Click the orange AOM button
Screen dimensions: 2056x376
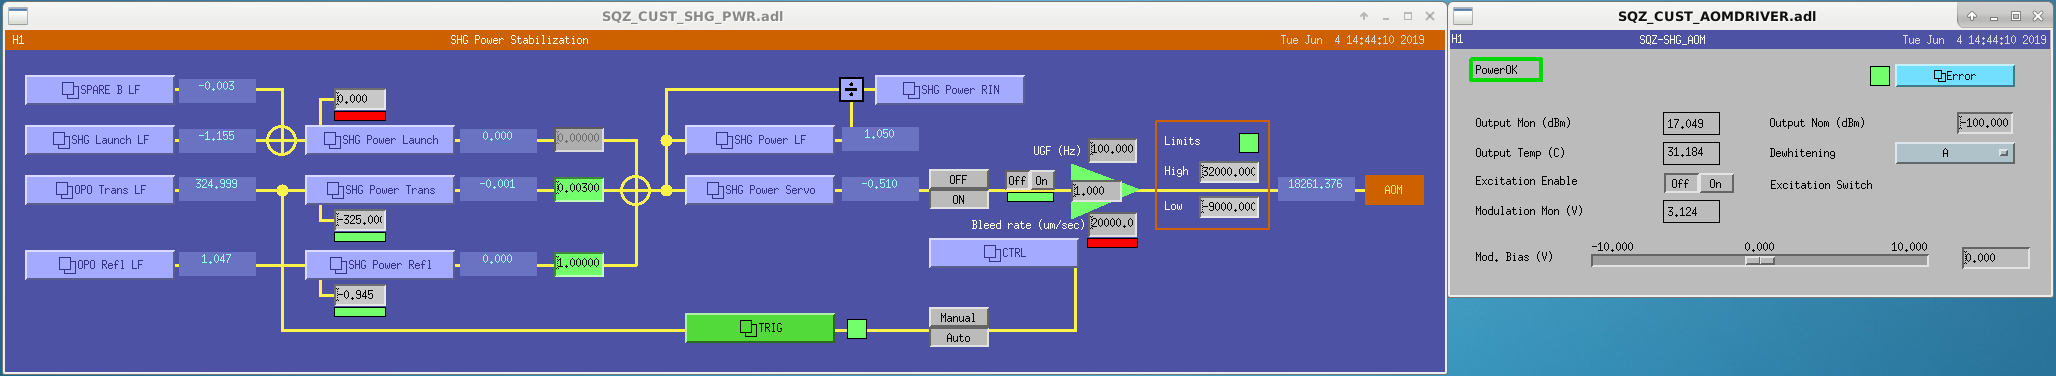click(x=1394, y=190)
